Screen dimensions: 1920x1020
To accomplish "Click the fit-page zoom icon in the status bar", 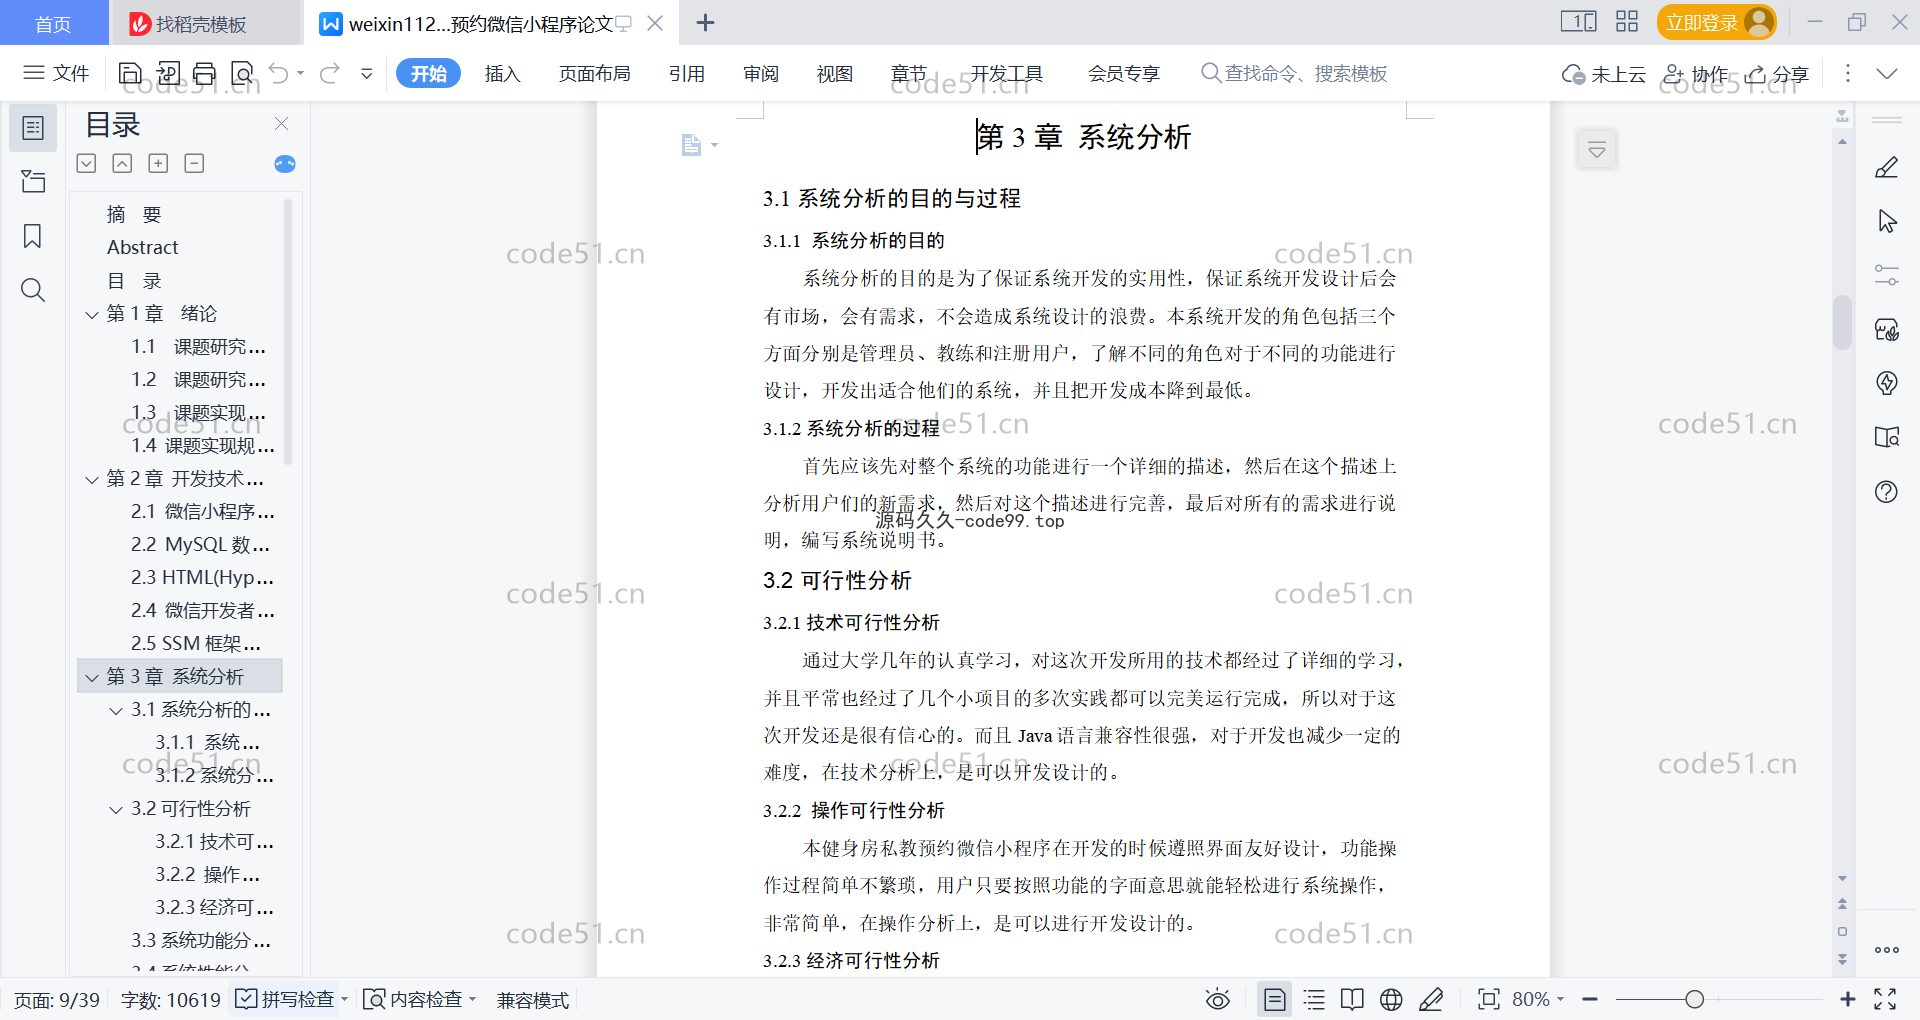I will 1488,999.
